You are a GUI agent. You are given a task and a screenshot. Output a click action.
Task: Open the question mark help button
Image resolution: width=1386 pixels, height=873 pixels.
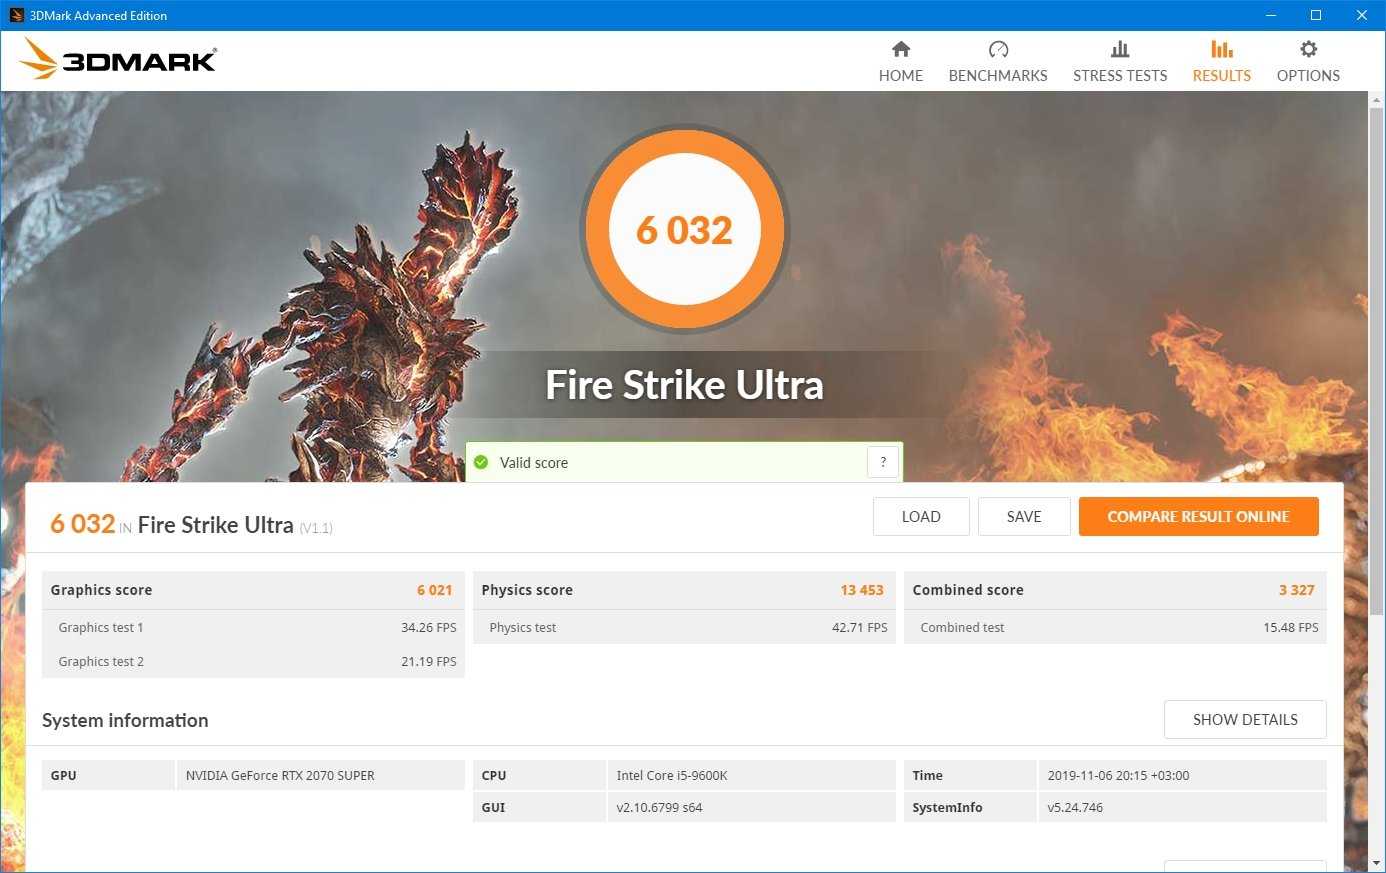(882, 462)
